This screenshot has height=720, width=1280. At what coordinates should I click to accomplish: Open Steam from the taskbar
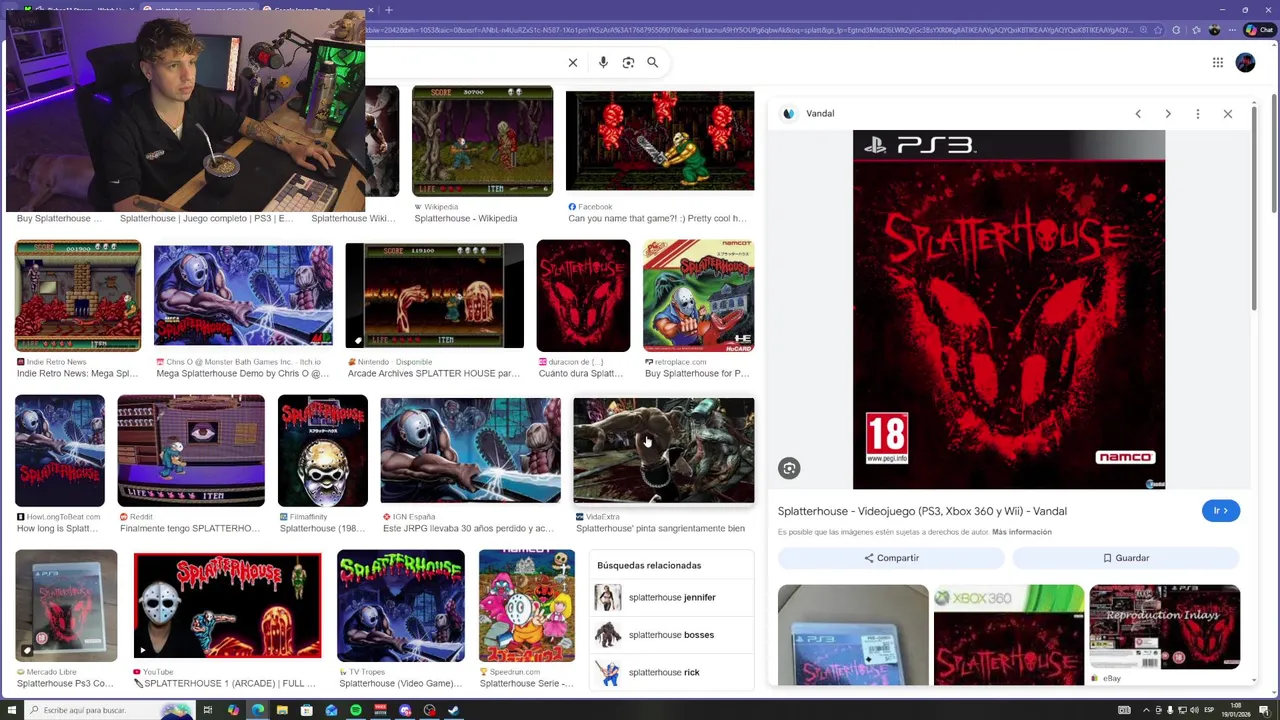[454, 710]
